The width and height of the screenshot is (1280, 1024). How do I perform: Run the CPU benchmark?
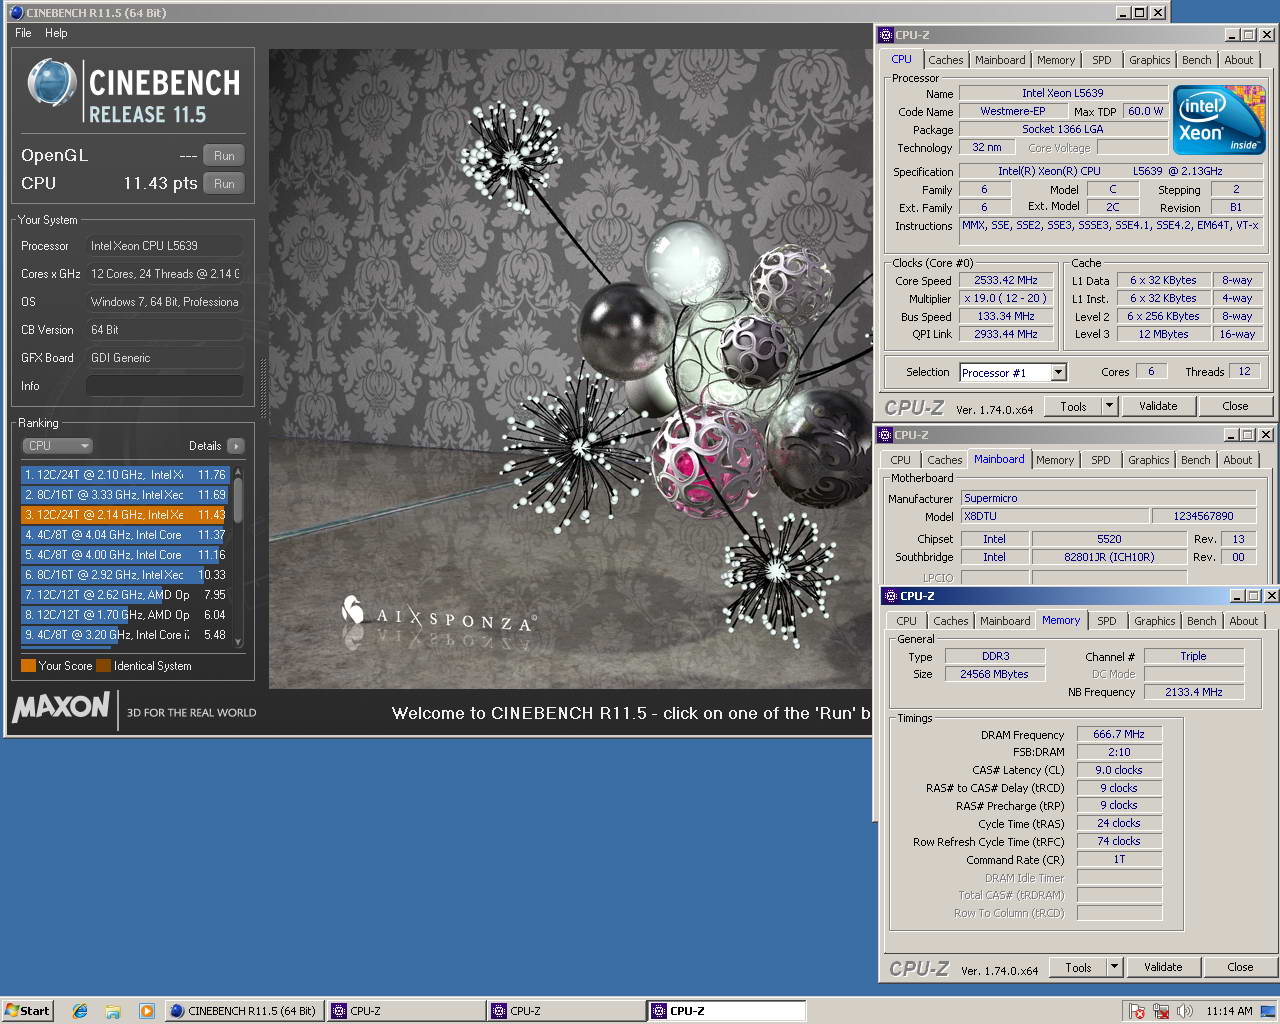[224, 184]
